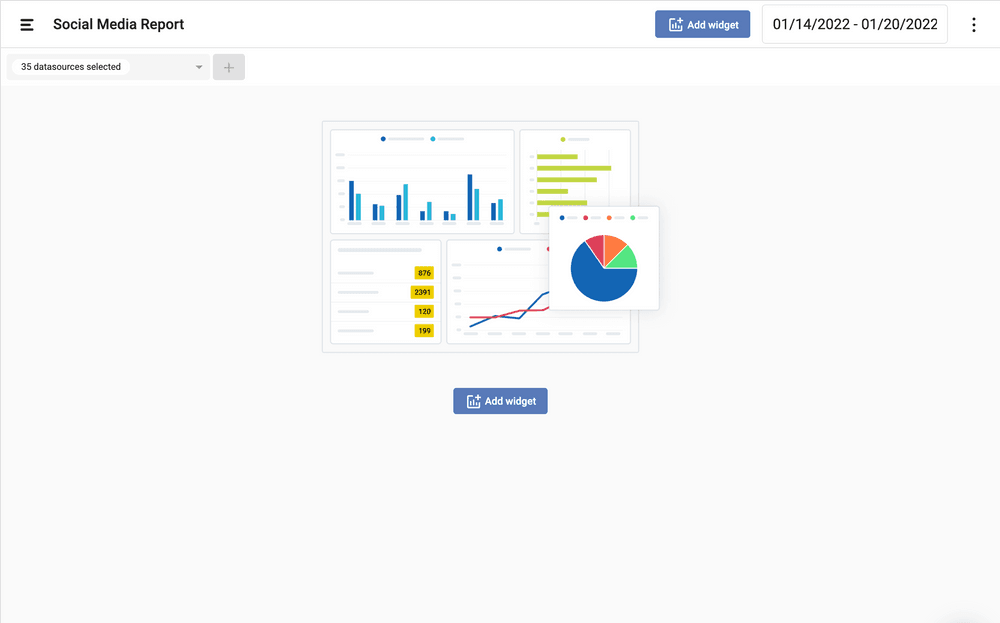Open the hamburger navigation menu
Image resolution: width=1000 pixels, height=623 pixels.
[x=27, y=25]
